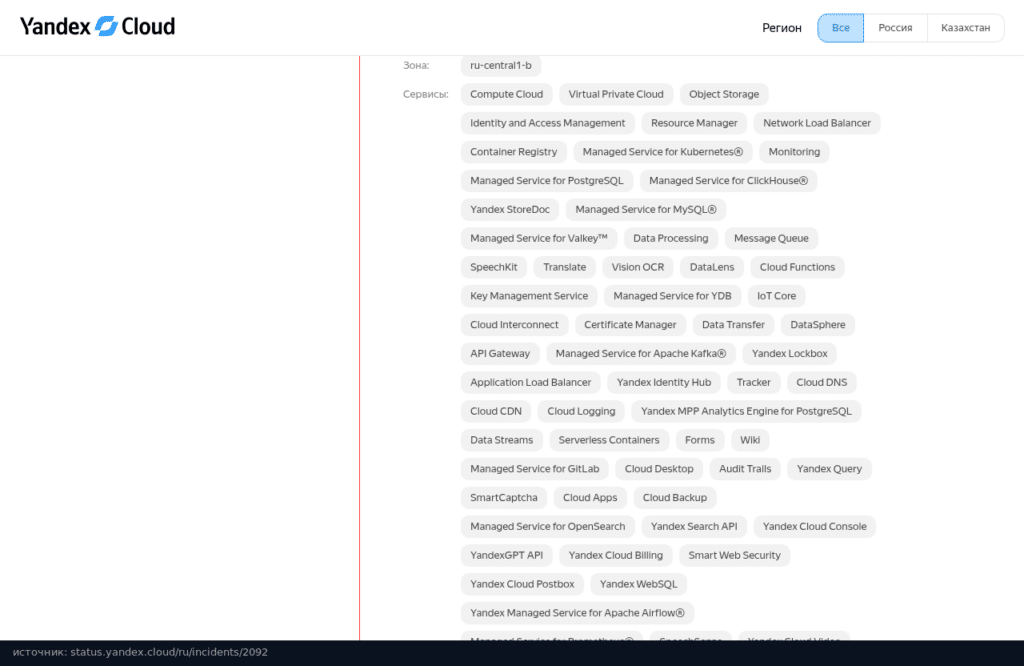Click the SmartCaptcha service tag
1024x666 pixels.
click(x=504, y=498)
